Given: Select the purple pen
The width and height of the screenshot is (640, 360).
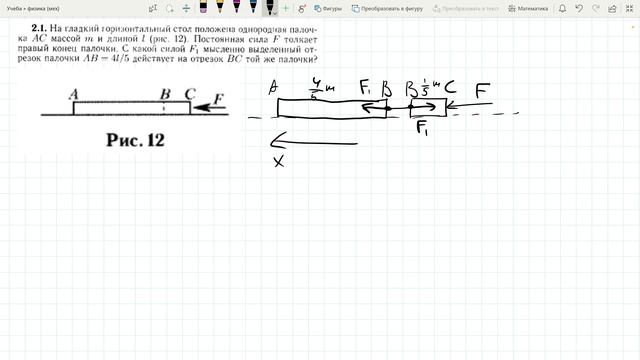Looking at the screenshot, I should [237, 7].
